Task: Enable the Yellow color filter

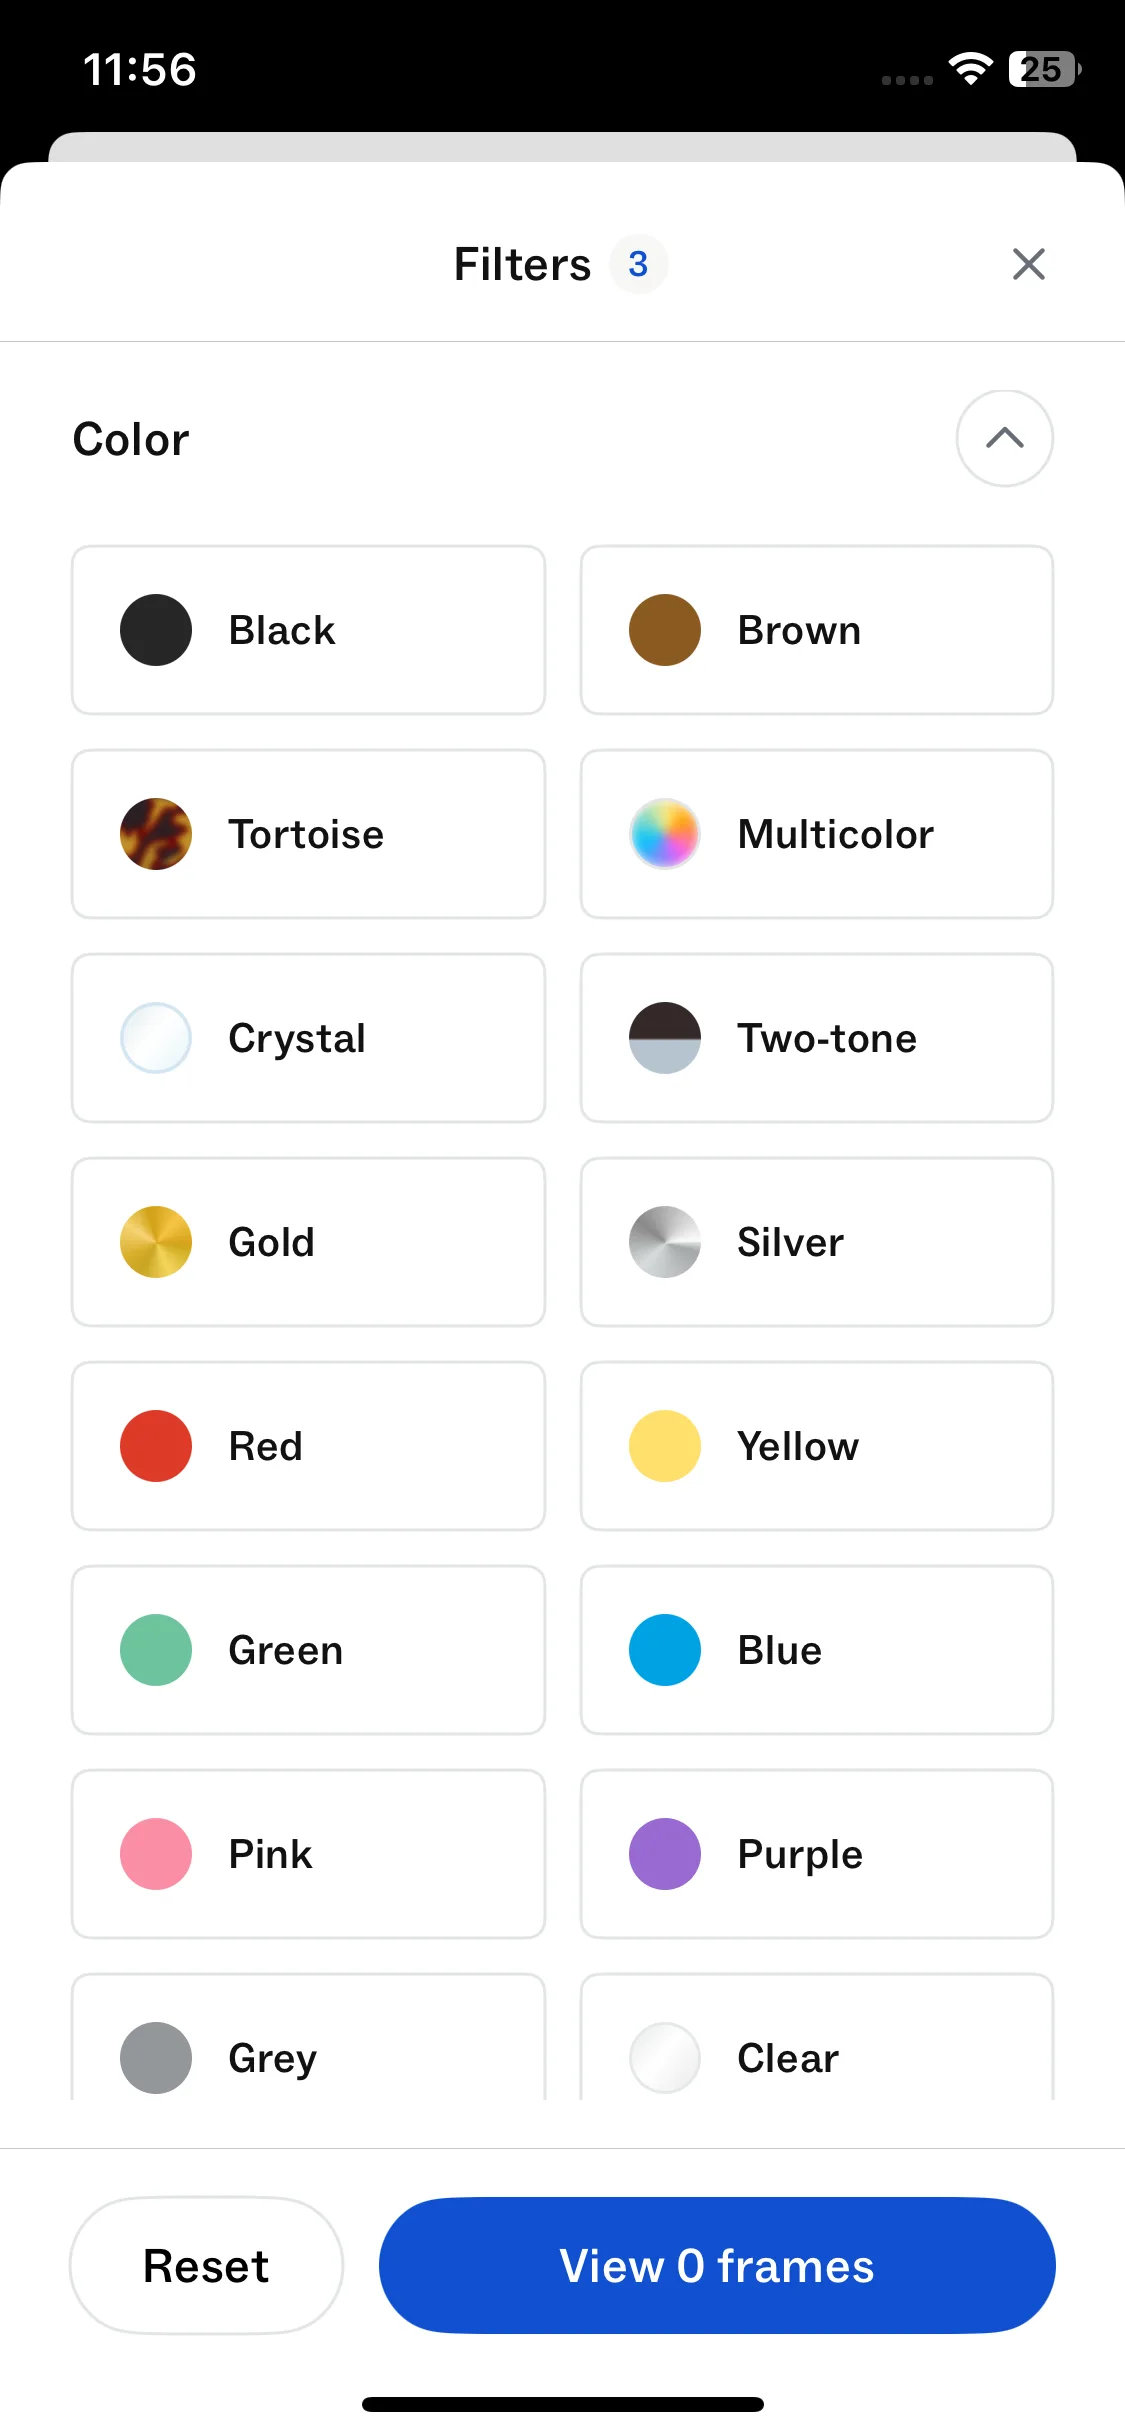Action: [x=816, y=1446]
